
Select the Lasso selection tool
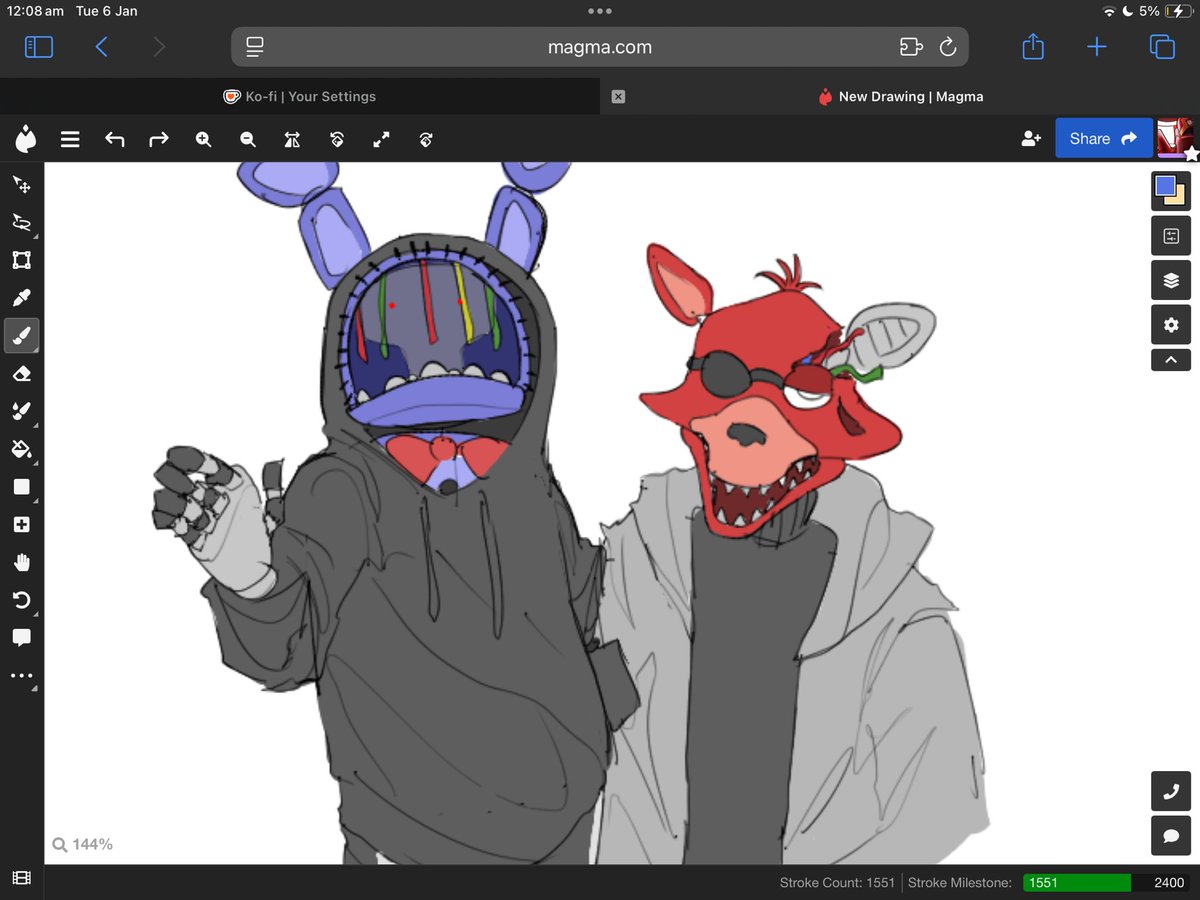click(21, 223)
